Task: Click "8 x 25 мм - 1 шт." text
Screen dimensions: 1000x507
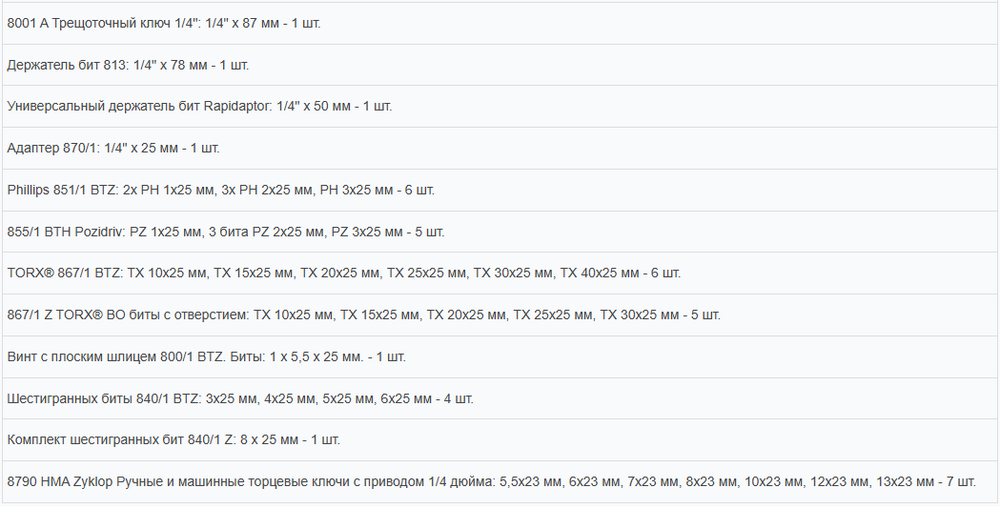Action: pos(290,440)
